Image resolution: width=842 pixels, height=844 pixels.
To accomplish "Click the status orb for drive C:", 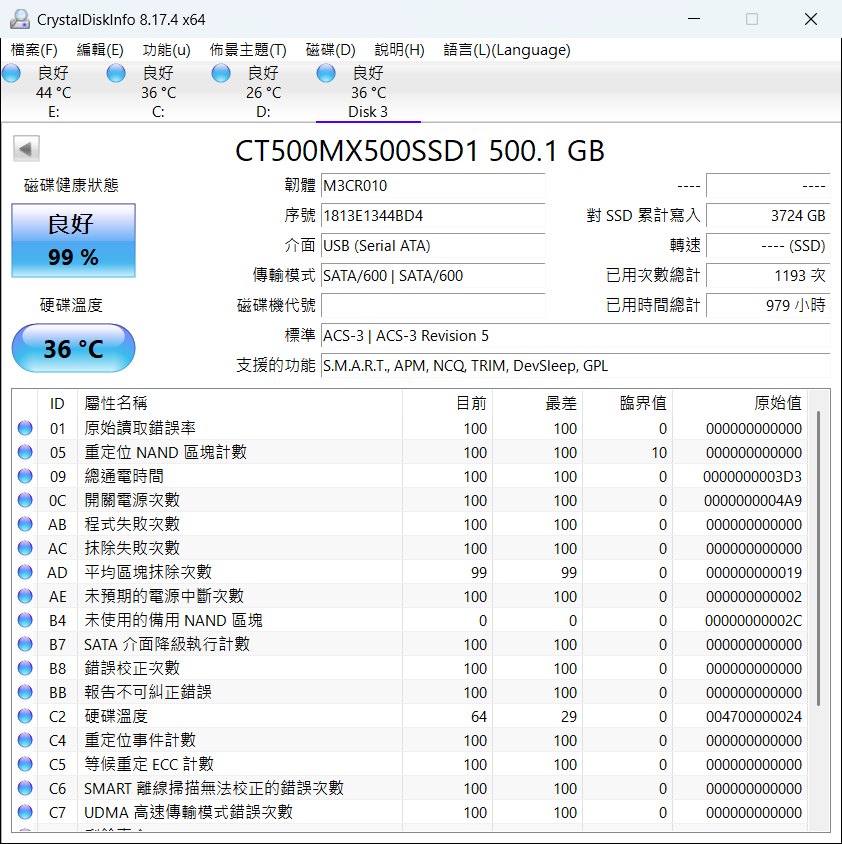I will click(116, 73).
